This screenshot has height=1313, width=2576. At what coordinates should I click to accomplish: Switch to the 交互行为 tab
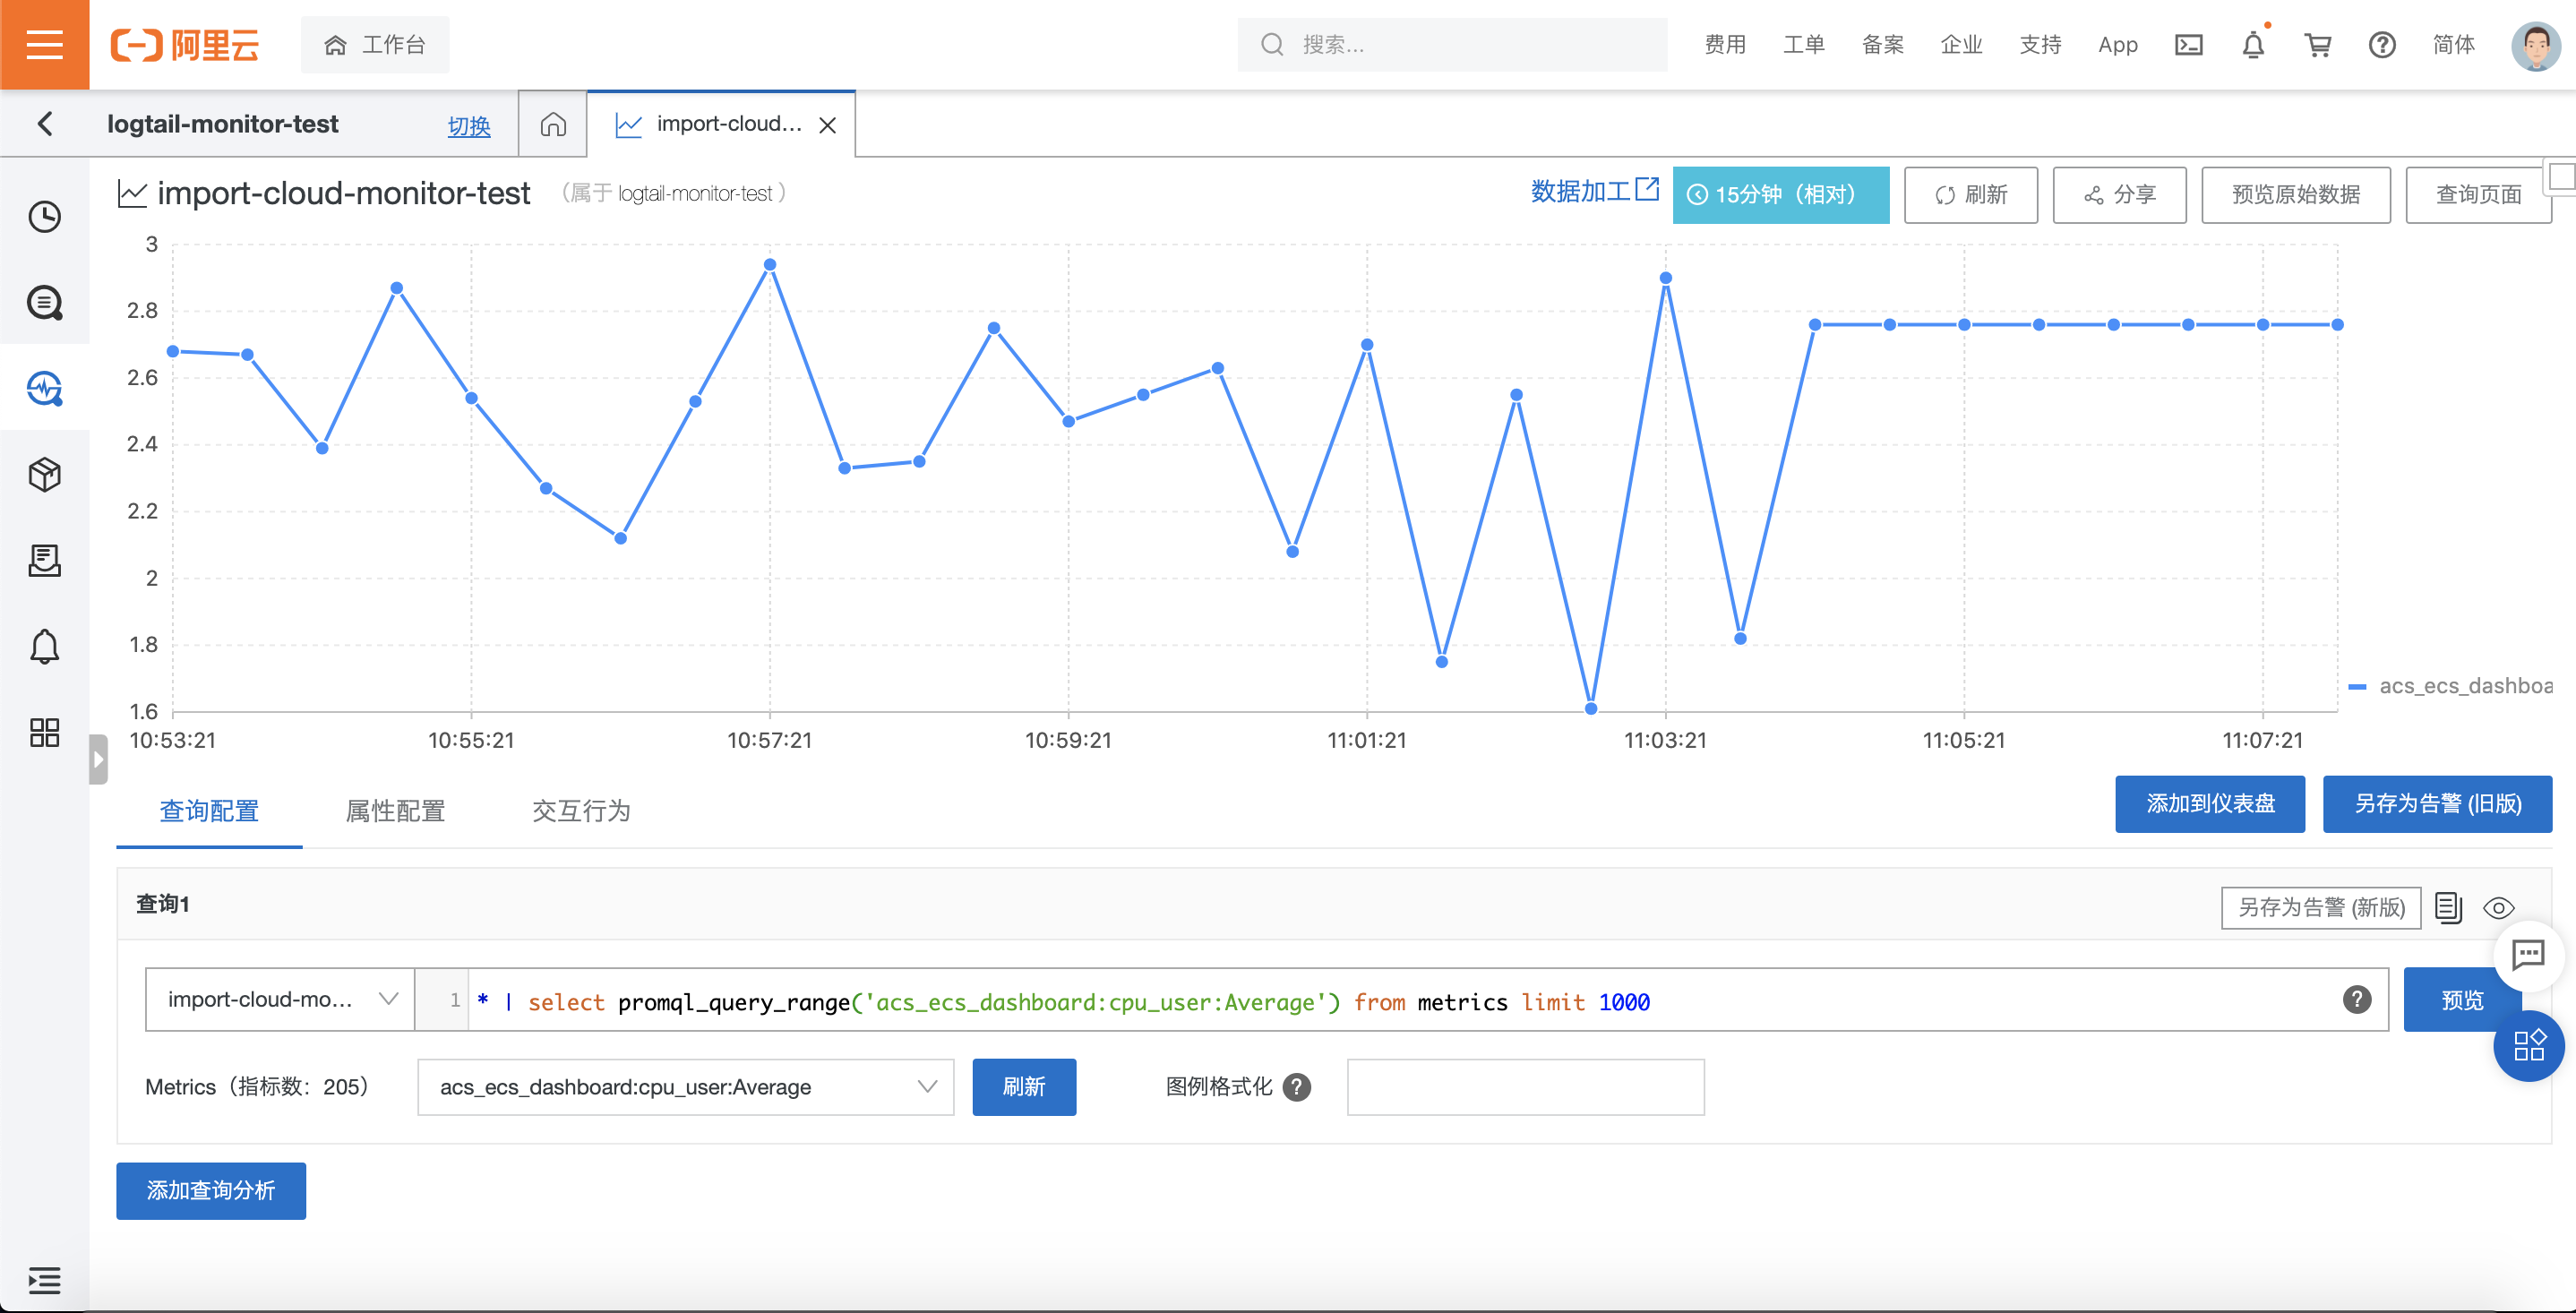point(581,811)
